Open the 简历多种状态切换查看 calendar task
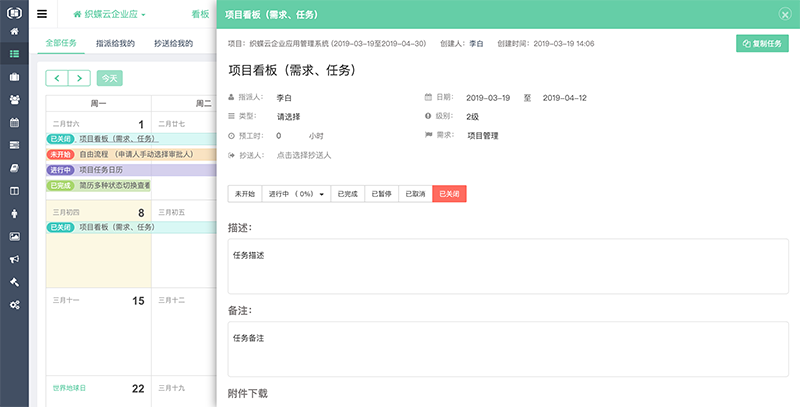The height and width of the screenshot is (407, 800). click(x=98, y=186)
